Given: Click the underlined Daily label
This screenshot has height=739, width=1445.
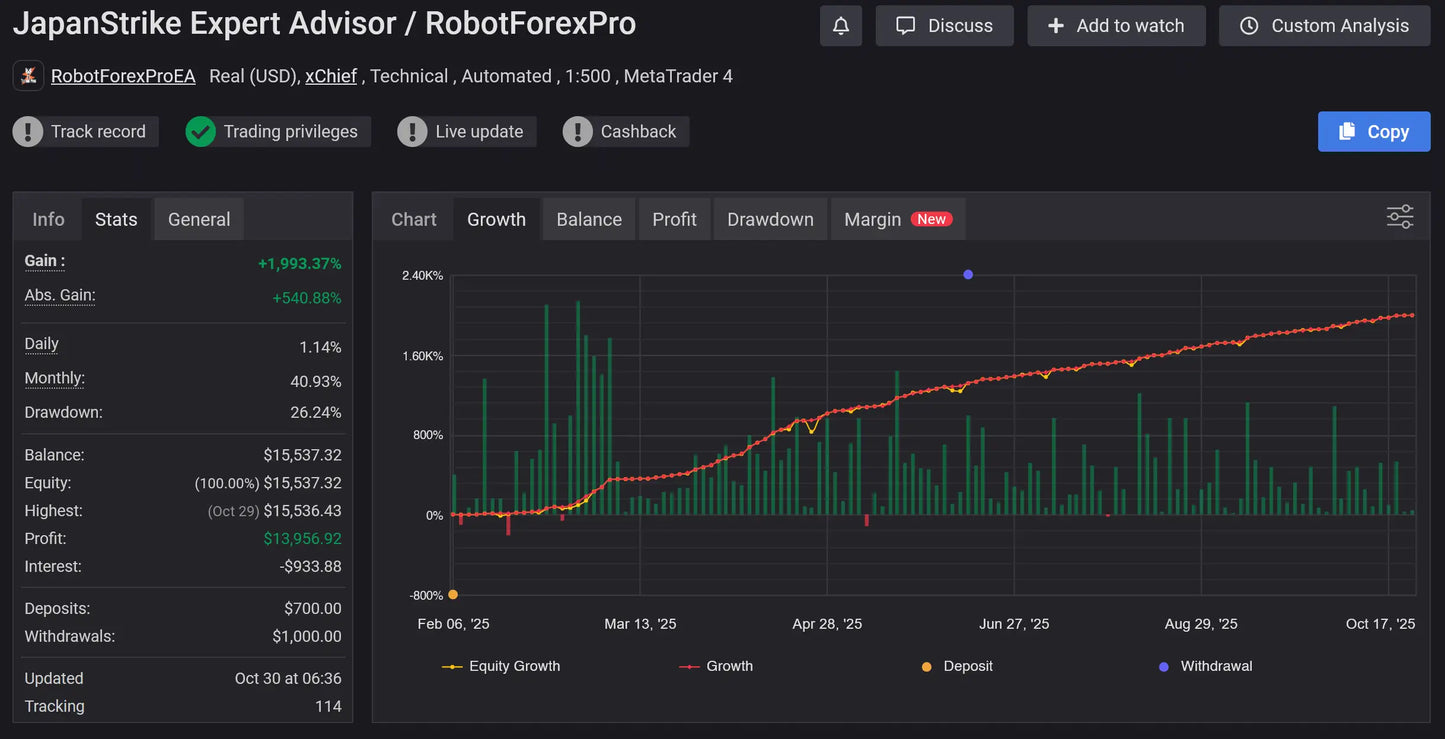Looking at the screenshot, I should [42, 344].
